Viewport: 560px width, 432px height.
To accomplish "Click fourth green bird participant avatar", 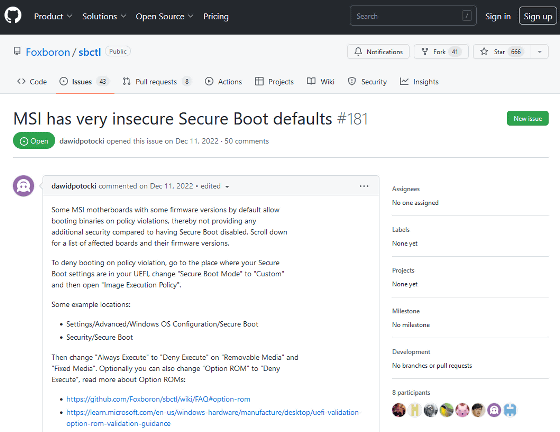I will (446, 410).
